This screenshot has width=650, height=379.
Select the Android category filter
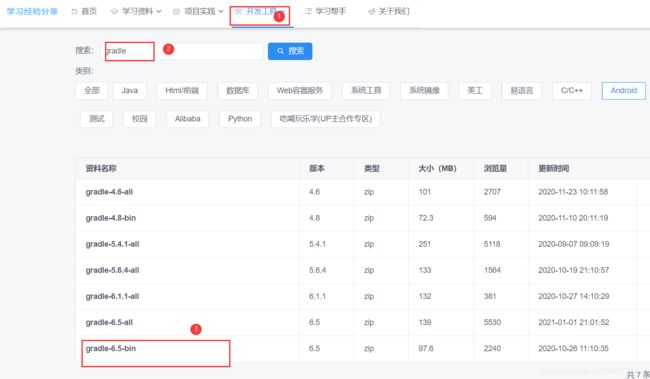pyautogui.click(x=623, y=91)
